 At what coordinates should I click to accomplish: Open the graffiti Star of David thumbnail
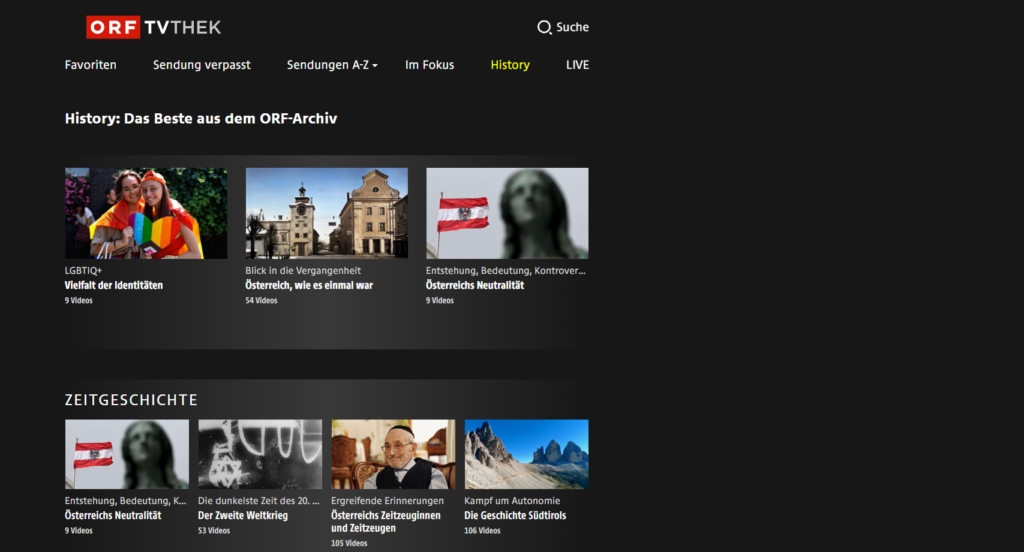(x=260, y=454)
